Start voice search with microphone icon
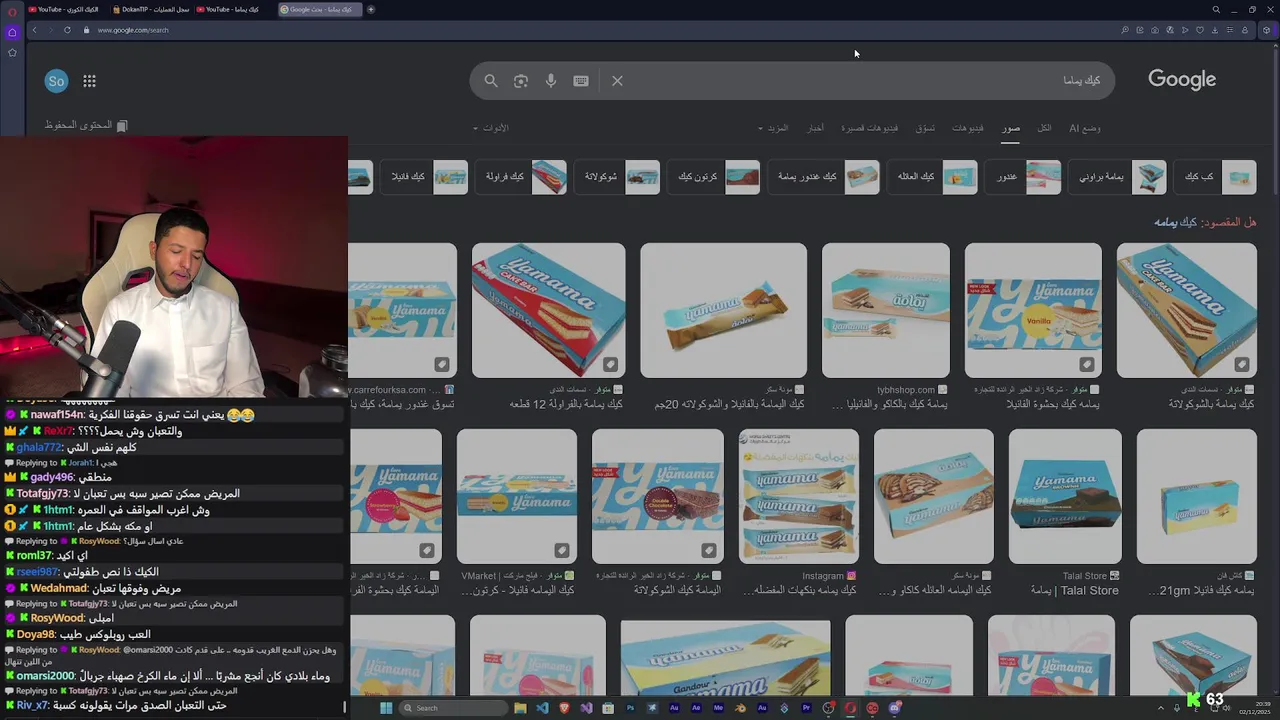The height and width of the screenshot is (720, 1280). 551,81
